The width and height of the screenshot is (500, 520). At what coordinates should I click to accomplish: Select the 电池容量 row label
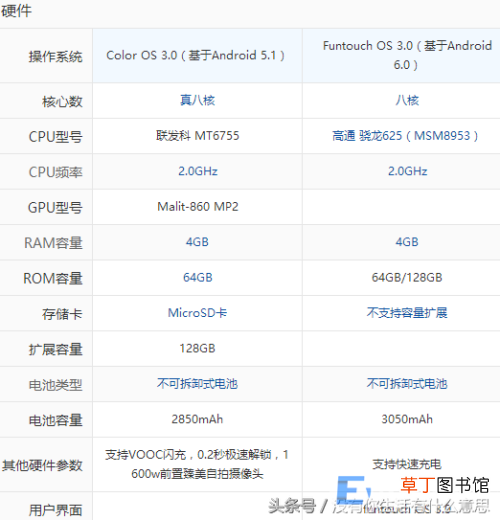tap(55, 420)
